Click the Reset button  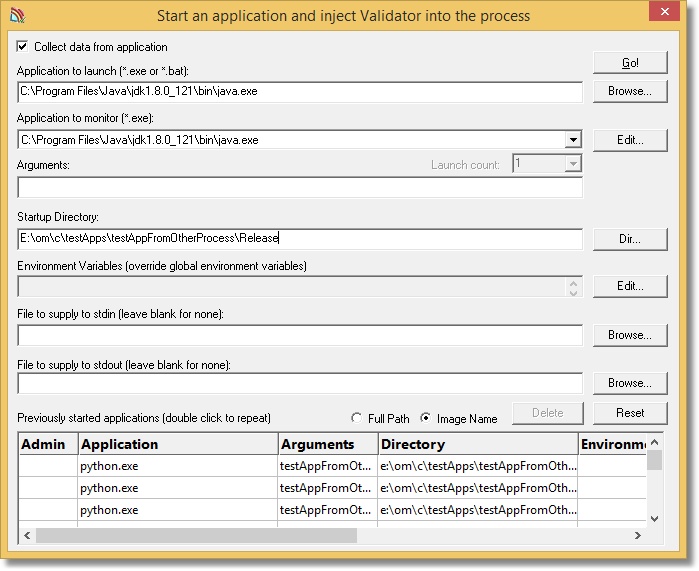pyautogui.click(x=630, y=413)
